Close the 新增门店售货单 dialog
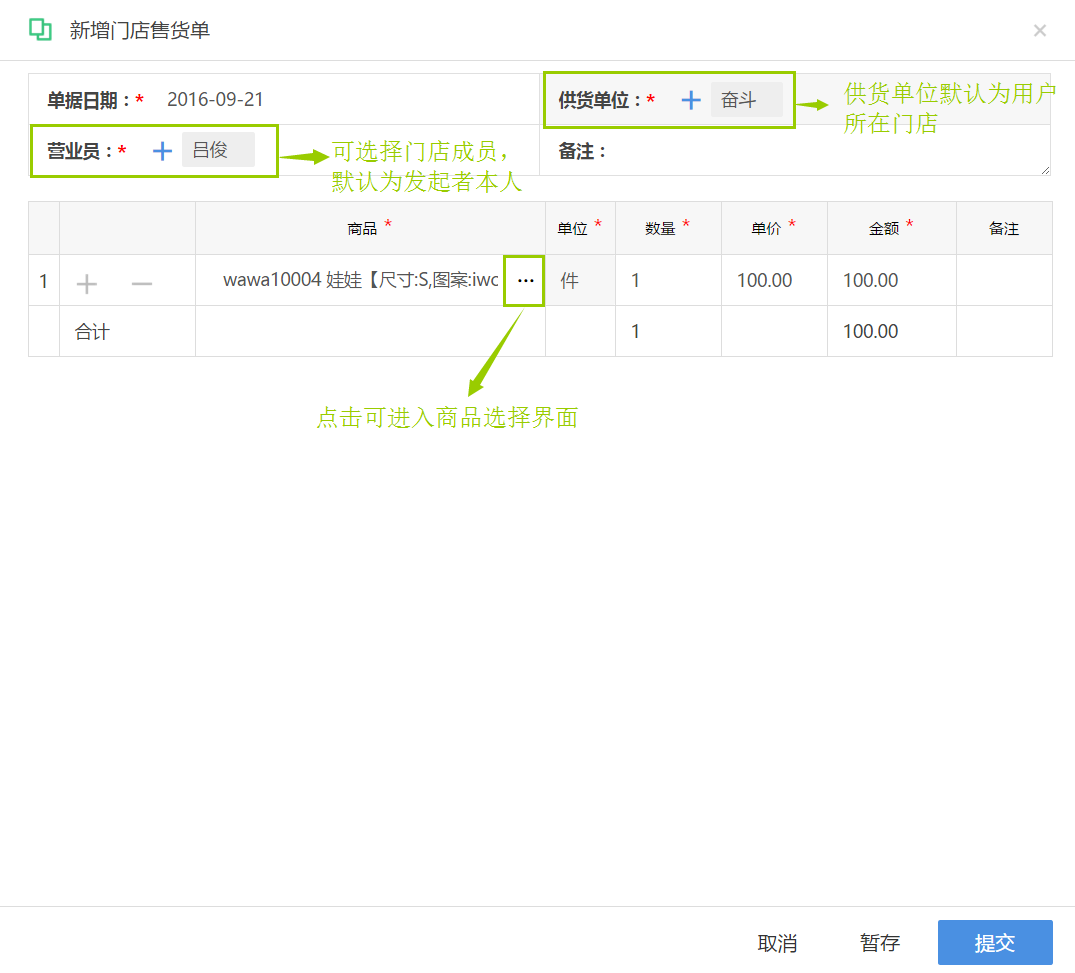The image size is (1075, 973). (x=1039, y=30)
